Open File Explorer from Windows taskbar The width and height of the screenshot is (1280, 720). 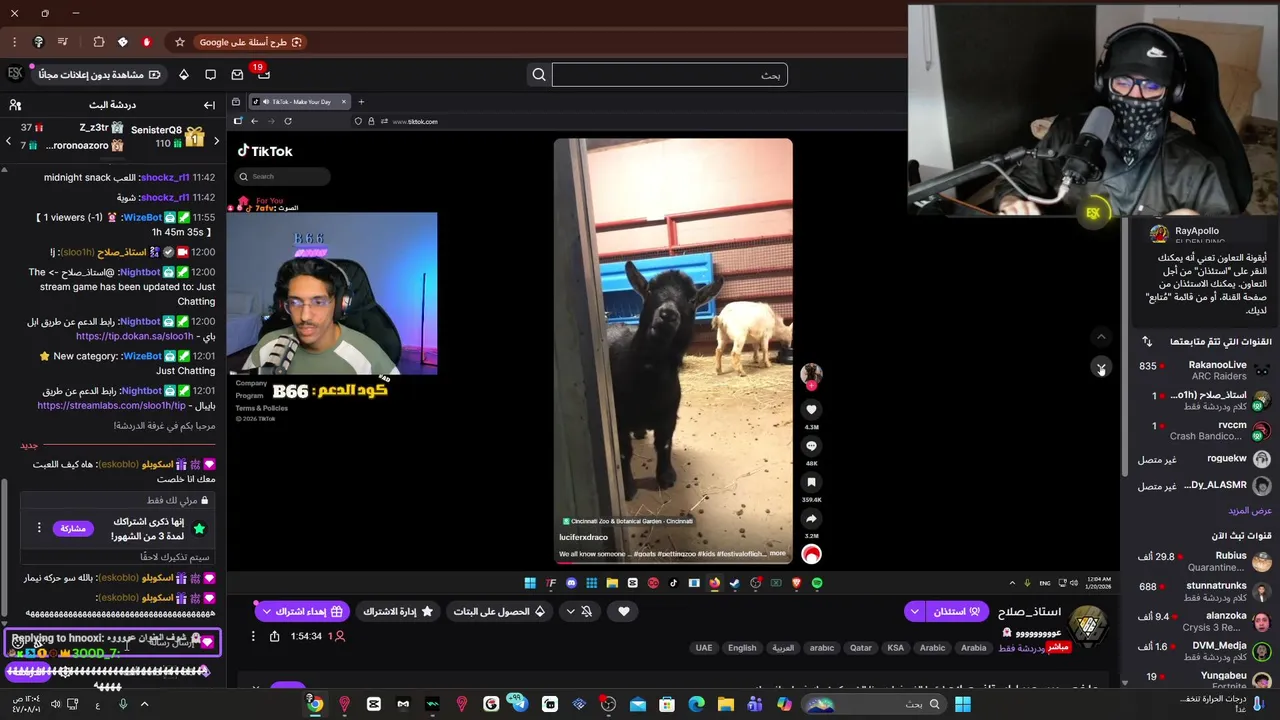coord(725,705)
